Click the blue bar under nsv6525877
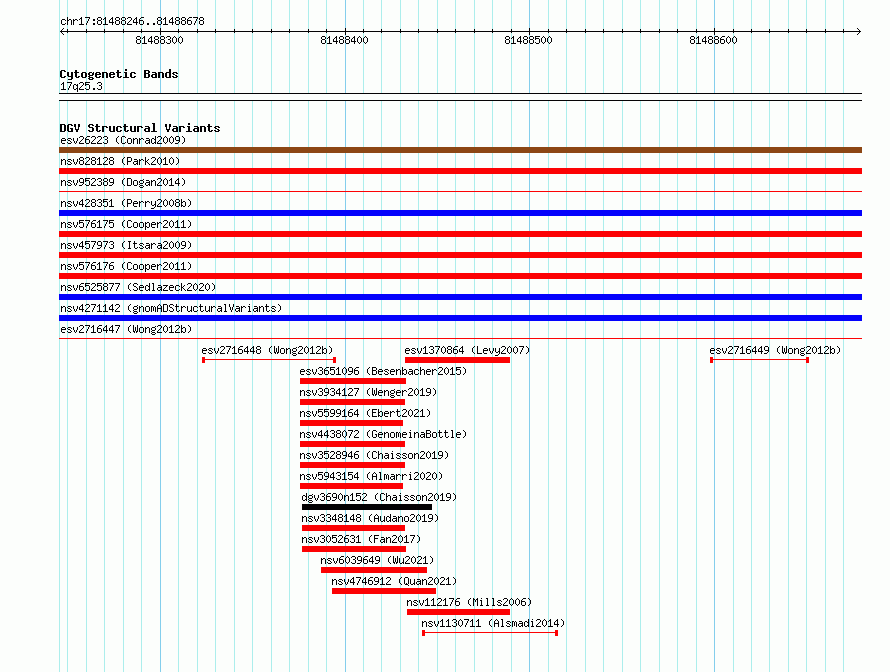Screen dimensions: 890x672 (x=460, y=297)
